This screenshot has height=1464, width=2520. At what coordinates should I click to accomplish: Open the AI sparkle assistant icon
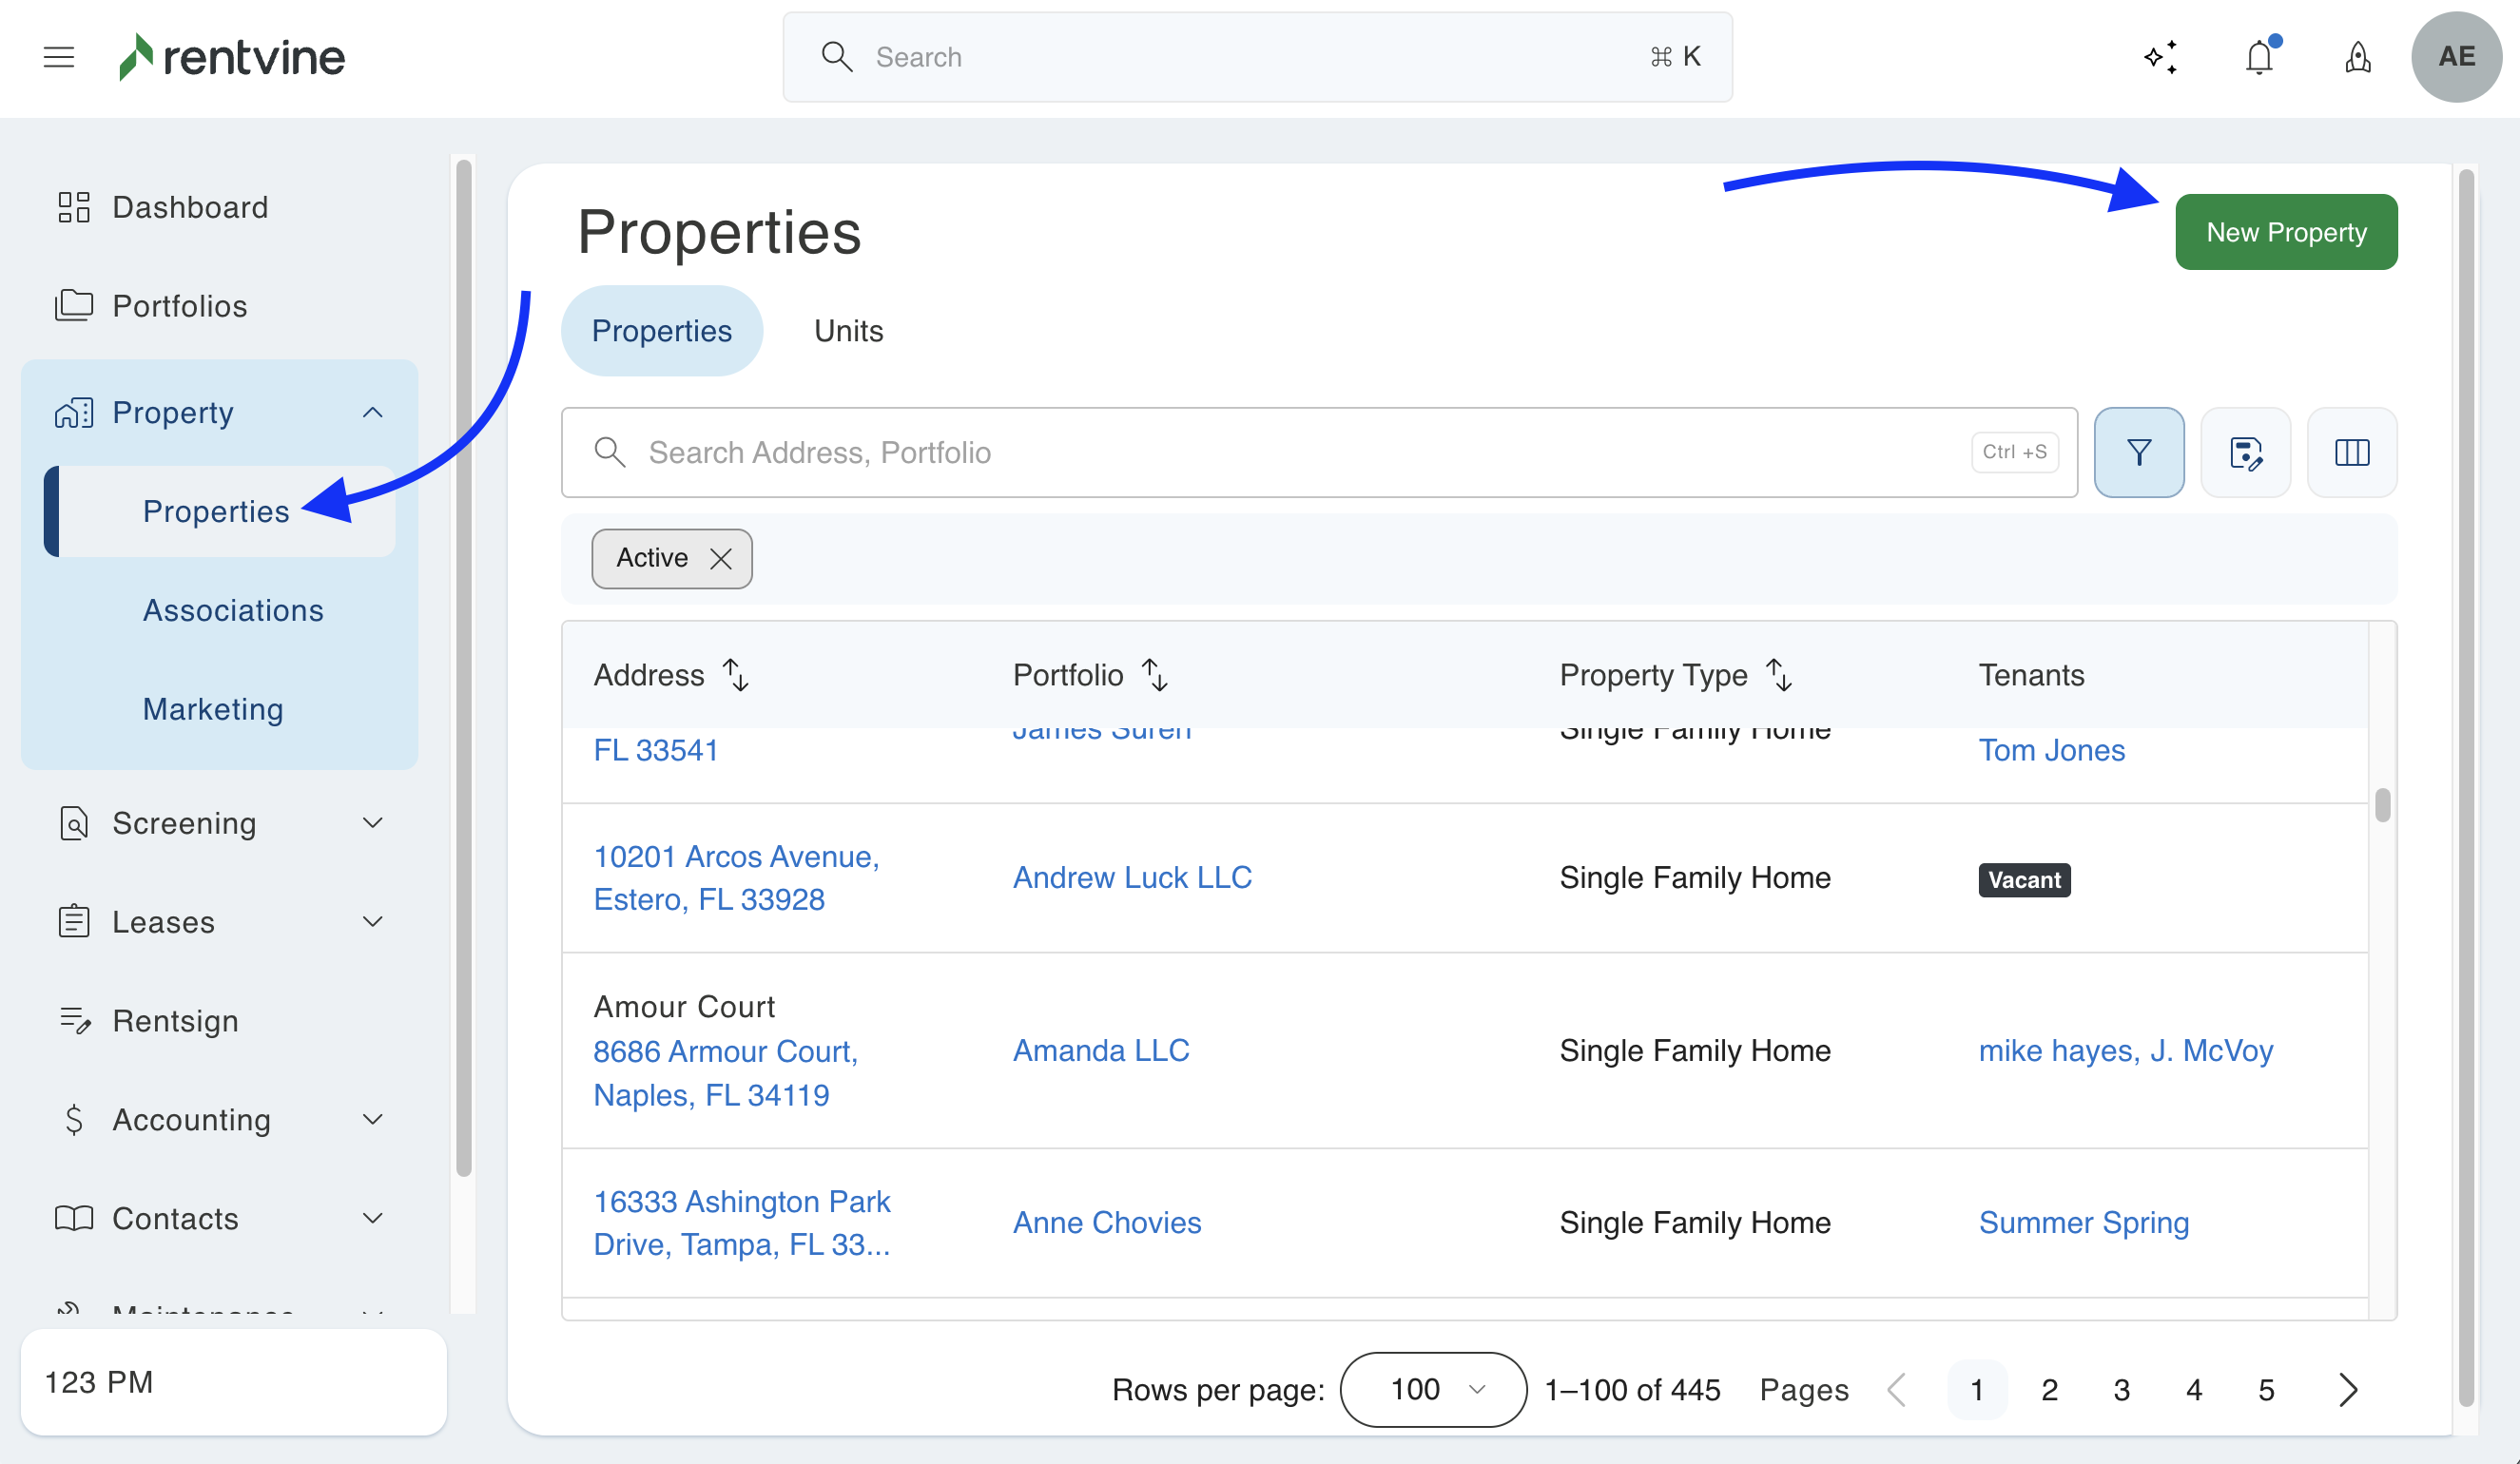coord(2160,57)
